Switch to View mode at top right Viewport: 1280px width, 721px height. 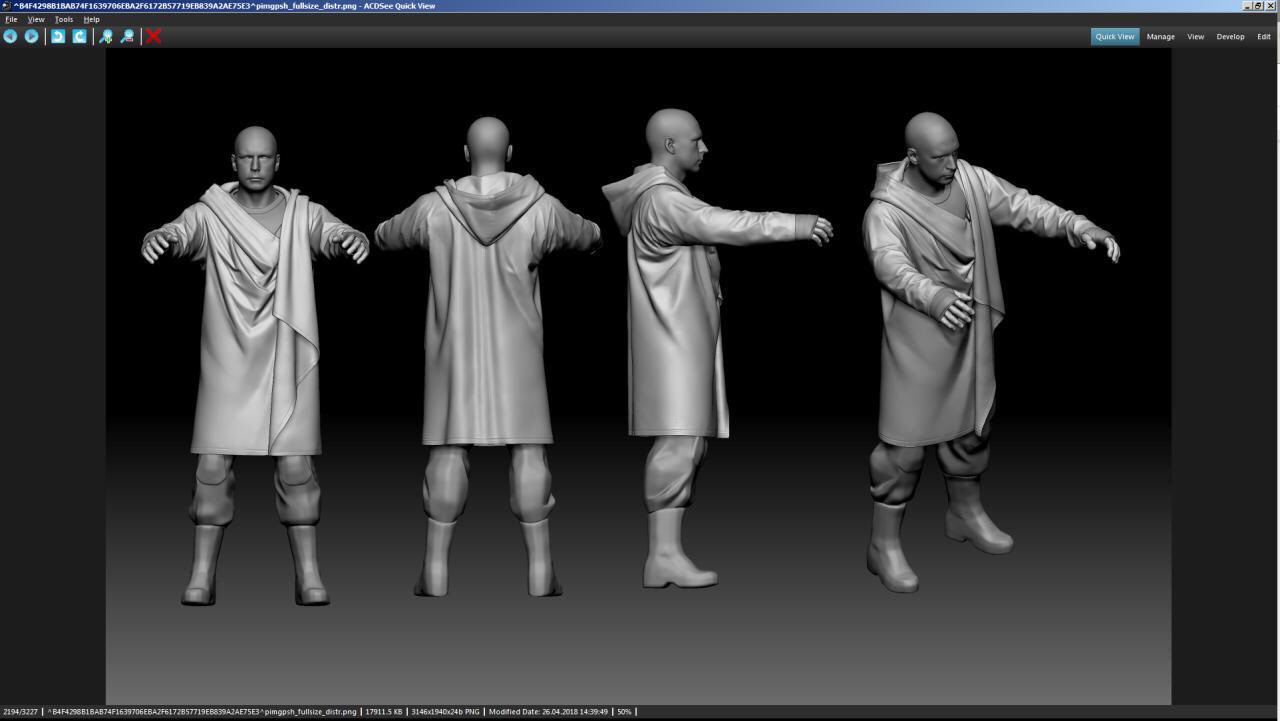(x=1195, y=36)
